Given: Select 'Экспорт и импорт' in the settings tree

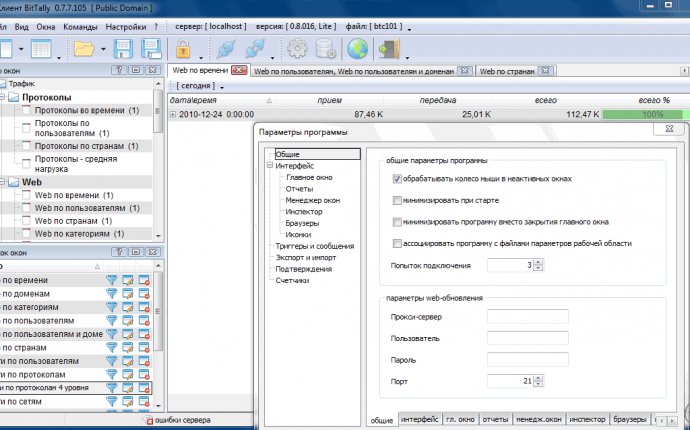Looking at the screenshot, I should point(306,257).
